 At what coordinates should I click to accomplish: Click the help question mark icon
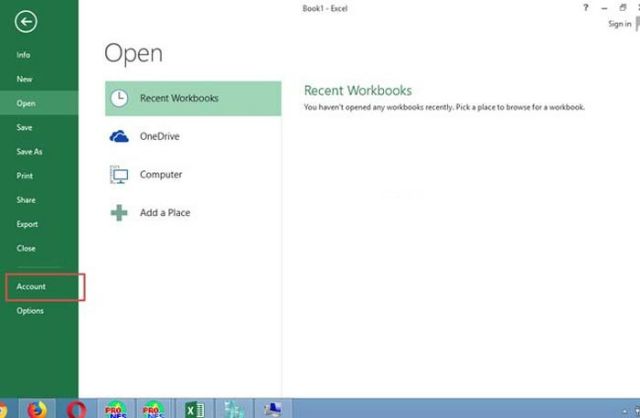click(586, 7)
